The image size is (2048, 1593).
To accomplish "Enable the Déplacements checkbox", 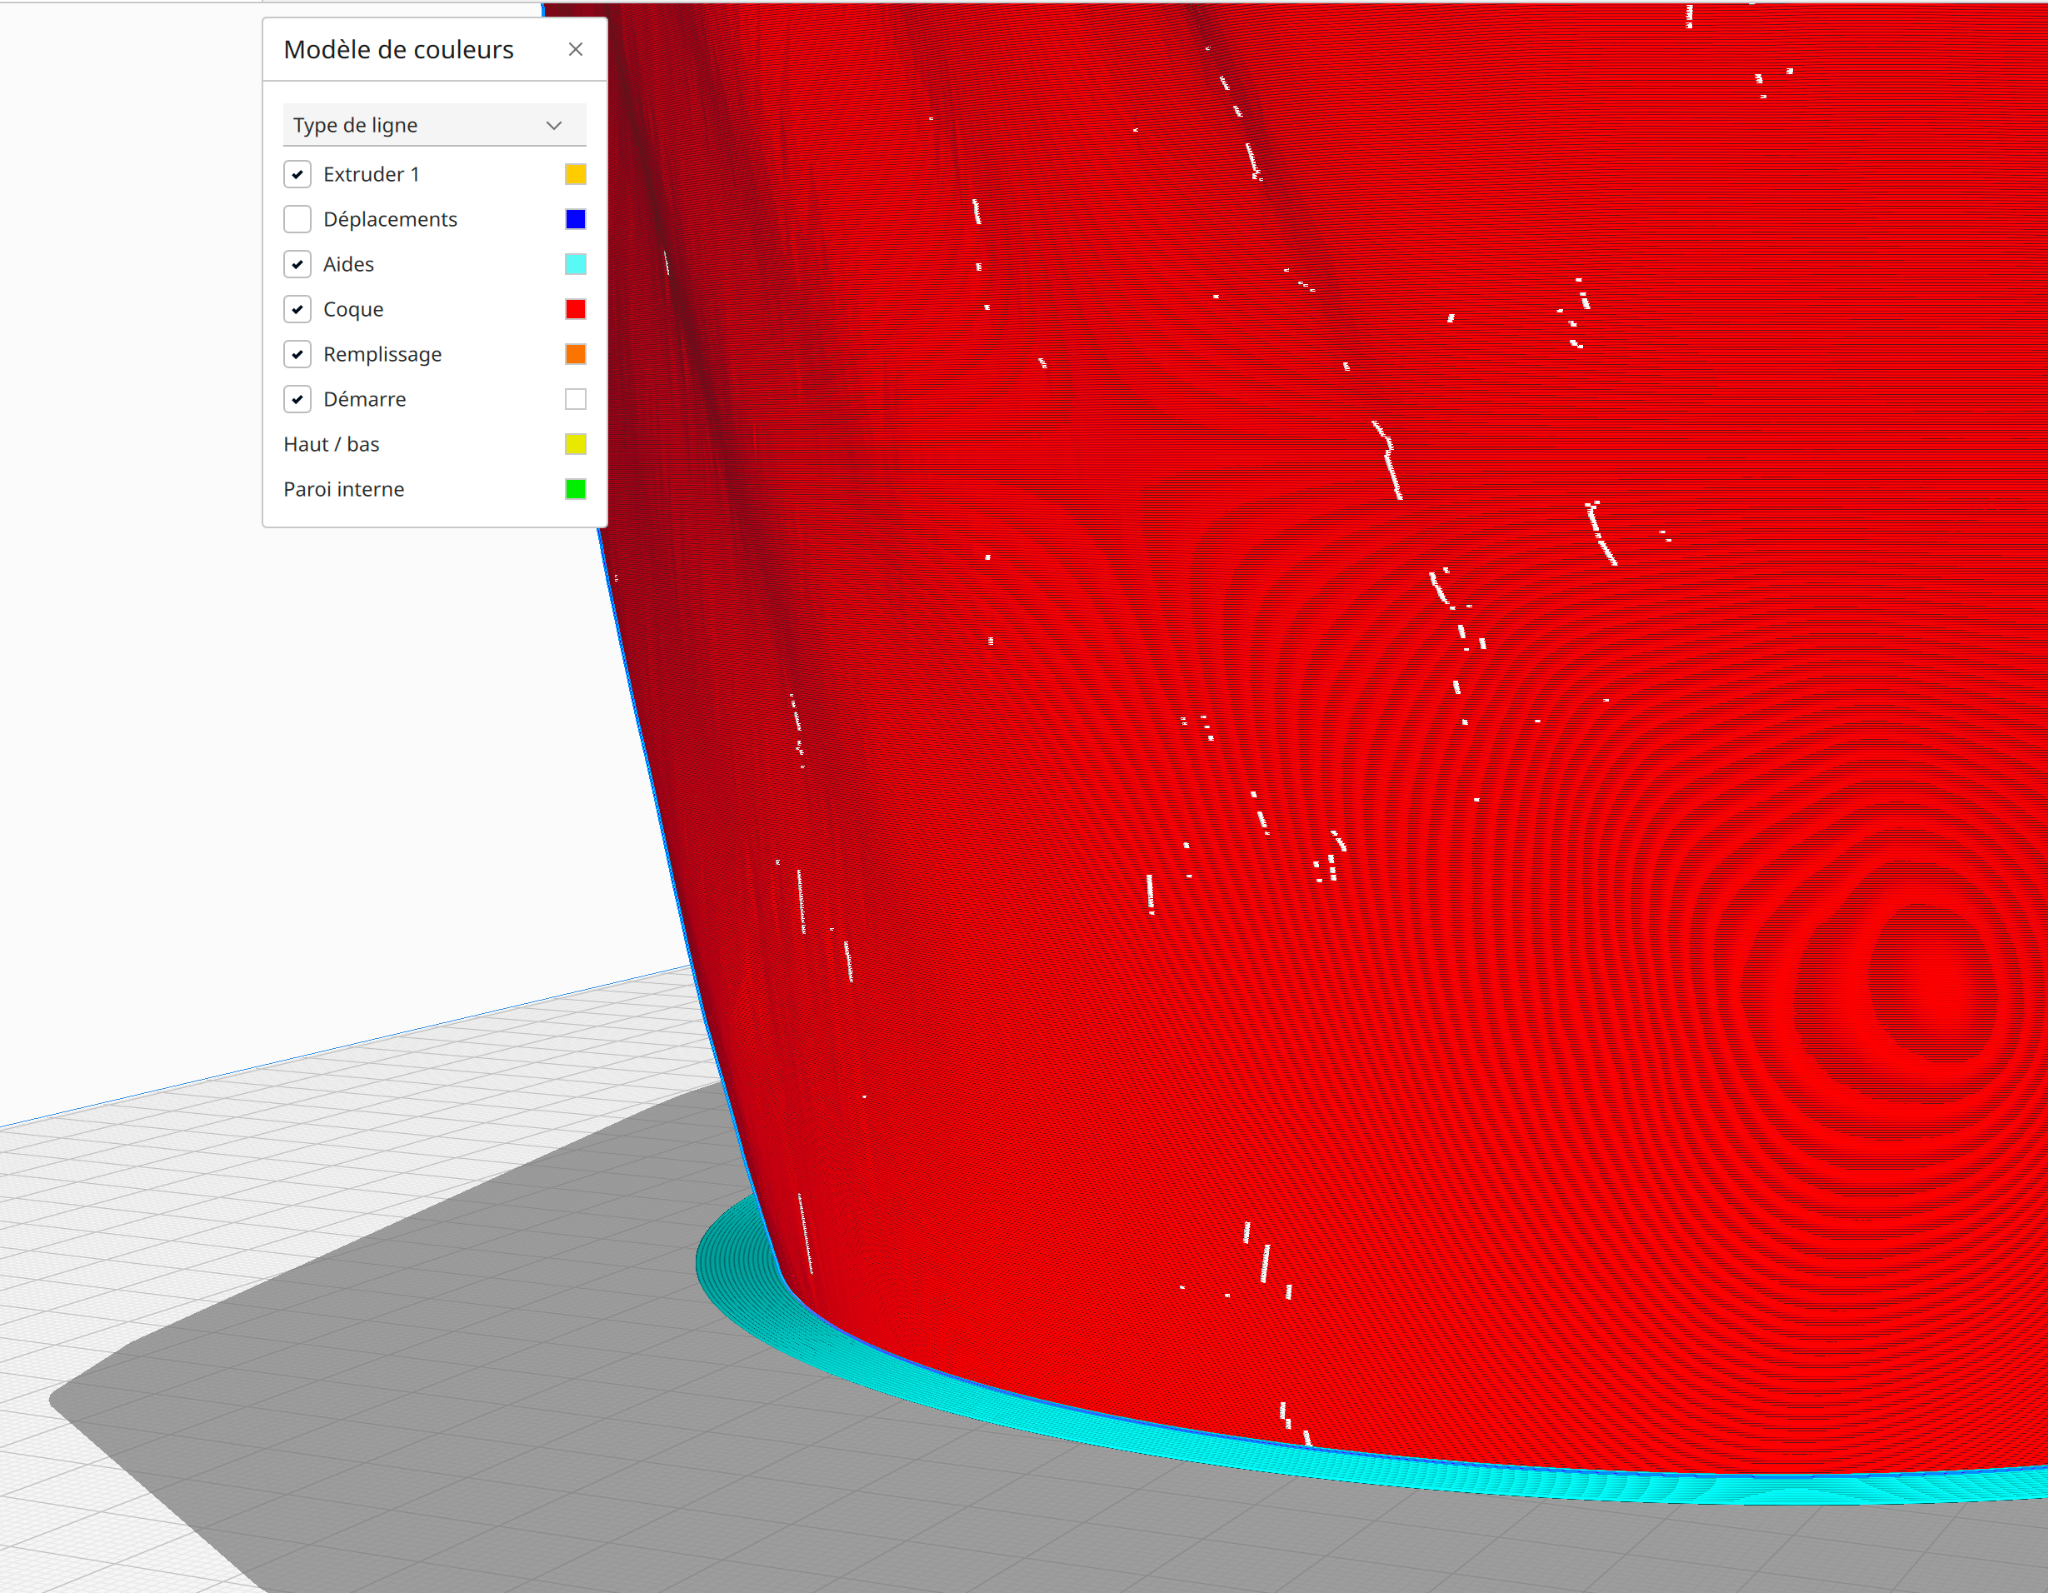I will point(297,219).
